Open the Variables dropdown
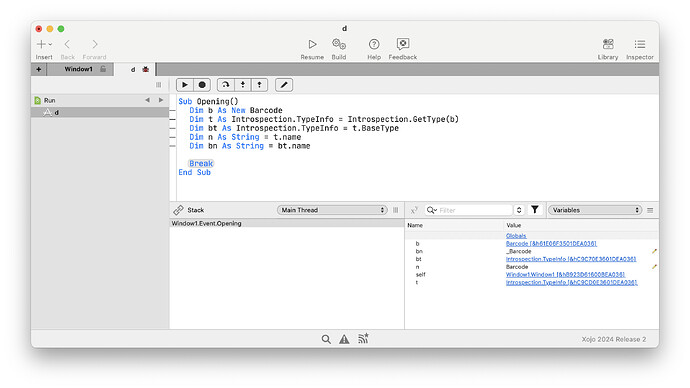This screenshot has width=690, height=388. point(595,210)
